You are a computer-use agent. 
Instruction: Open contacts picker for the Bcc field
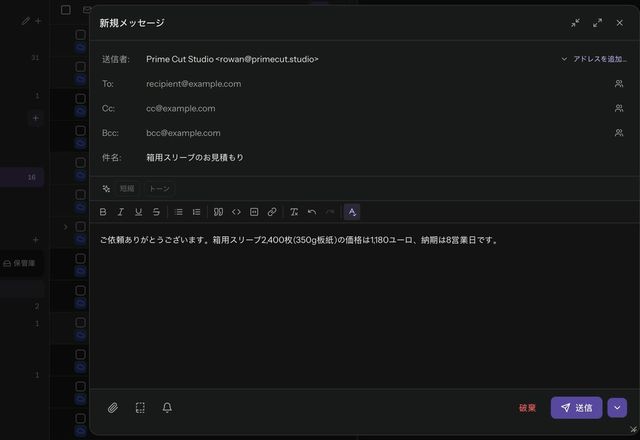[619, 133]
